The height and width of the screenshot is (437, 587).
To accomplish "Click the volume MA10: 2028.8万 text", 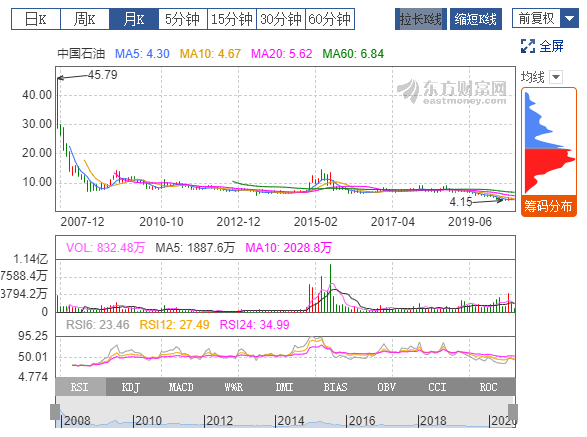I will [289, 248].
